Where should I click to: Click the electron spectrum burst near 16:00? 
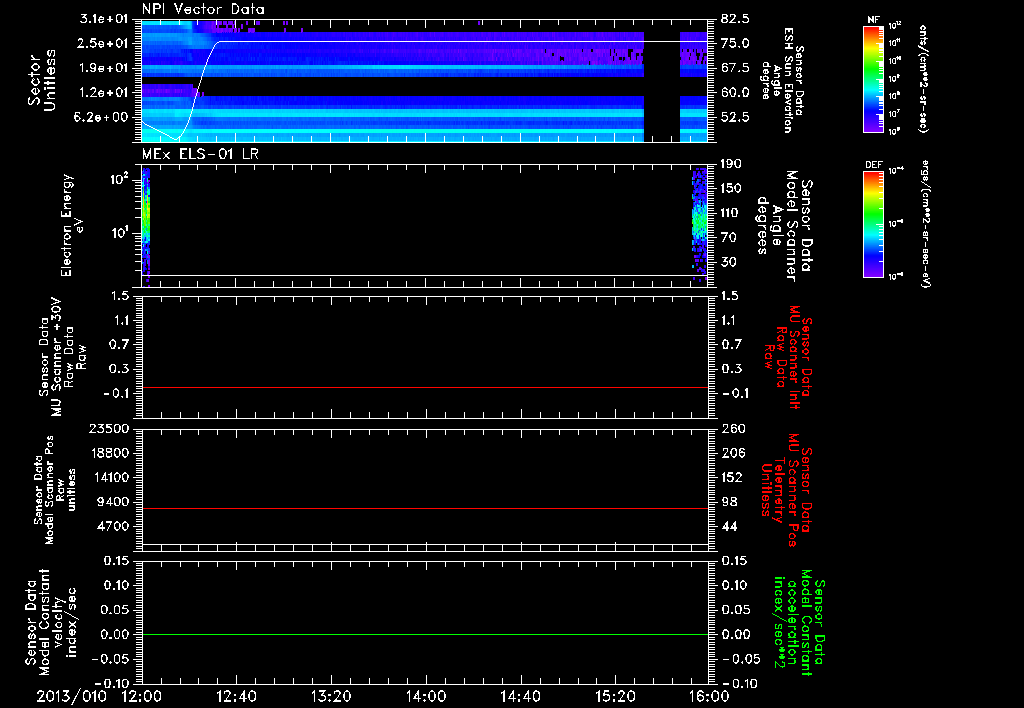click(699, 224)
